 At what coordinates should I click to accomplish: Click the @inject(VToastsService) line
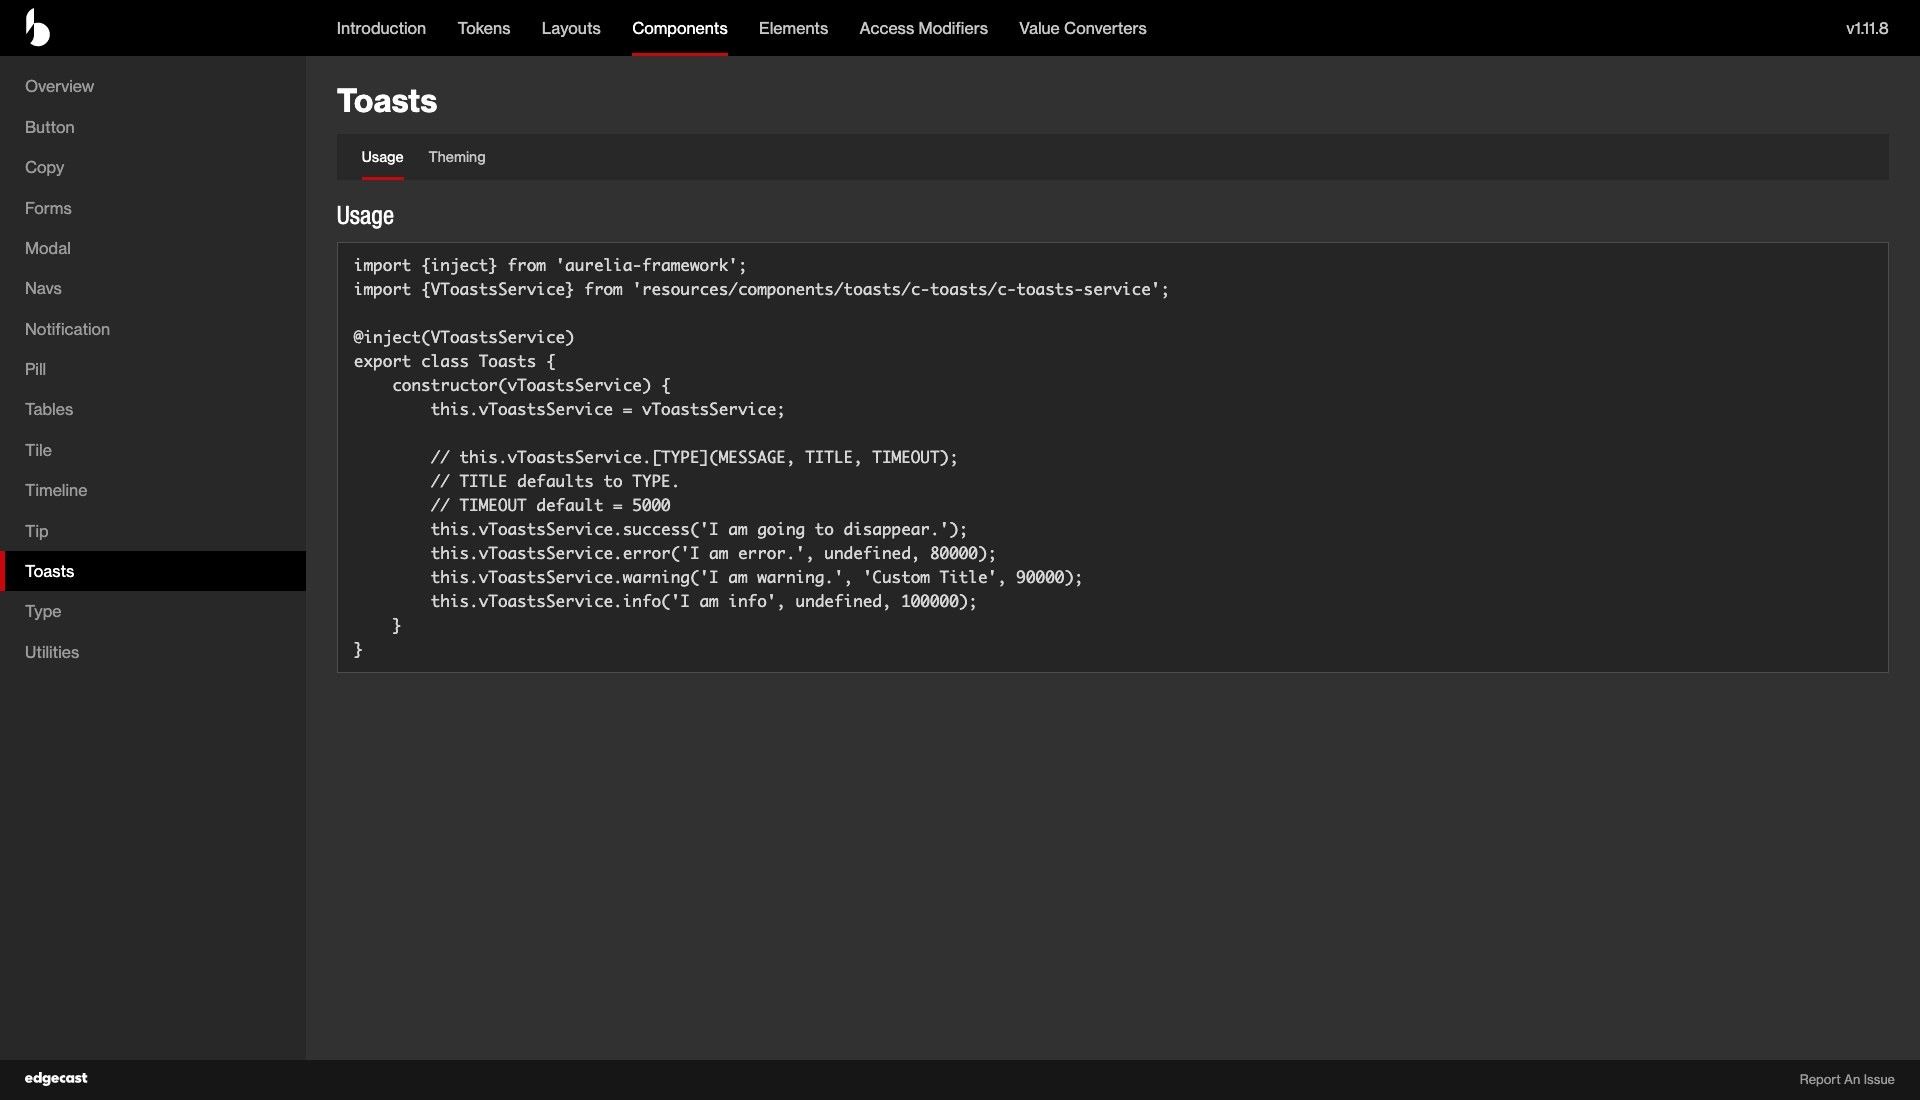click(464, 337)
